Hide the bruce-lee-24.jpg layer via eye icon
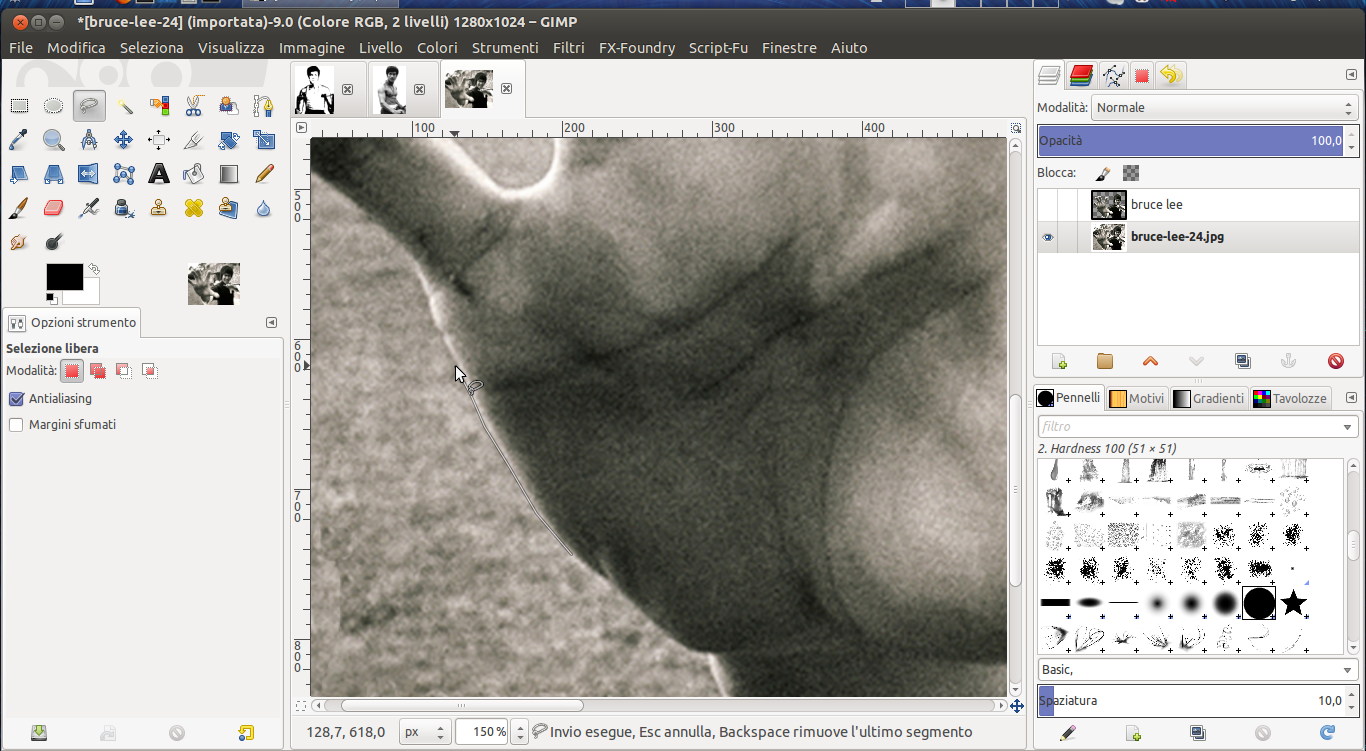Viewport: 1366px width, 751px height. (x=1048, y=237)
